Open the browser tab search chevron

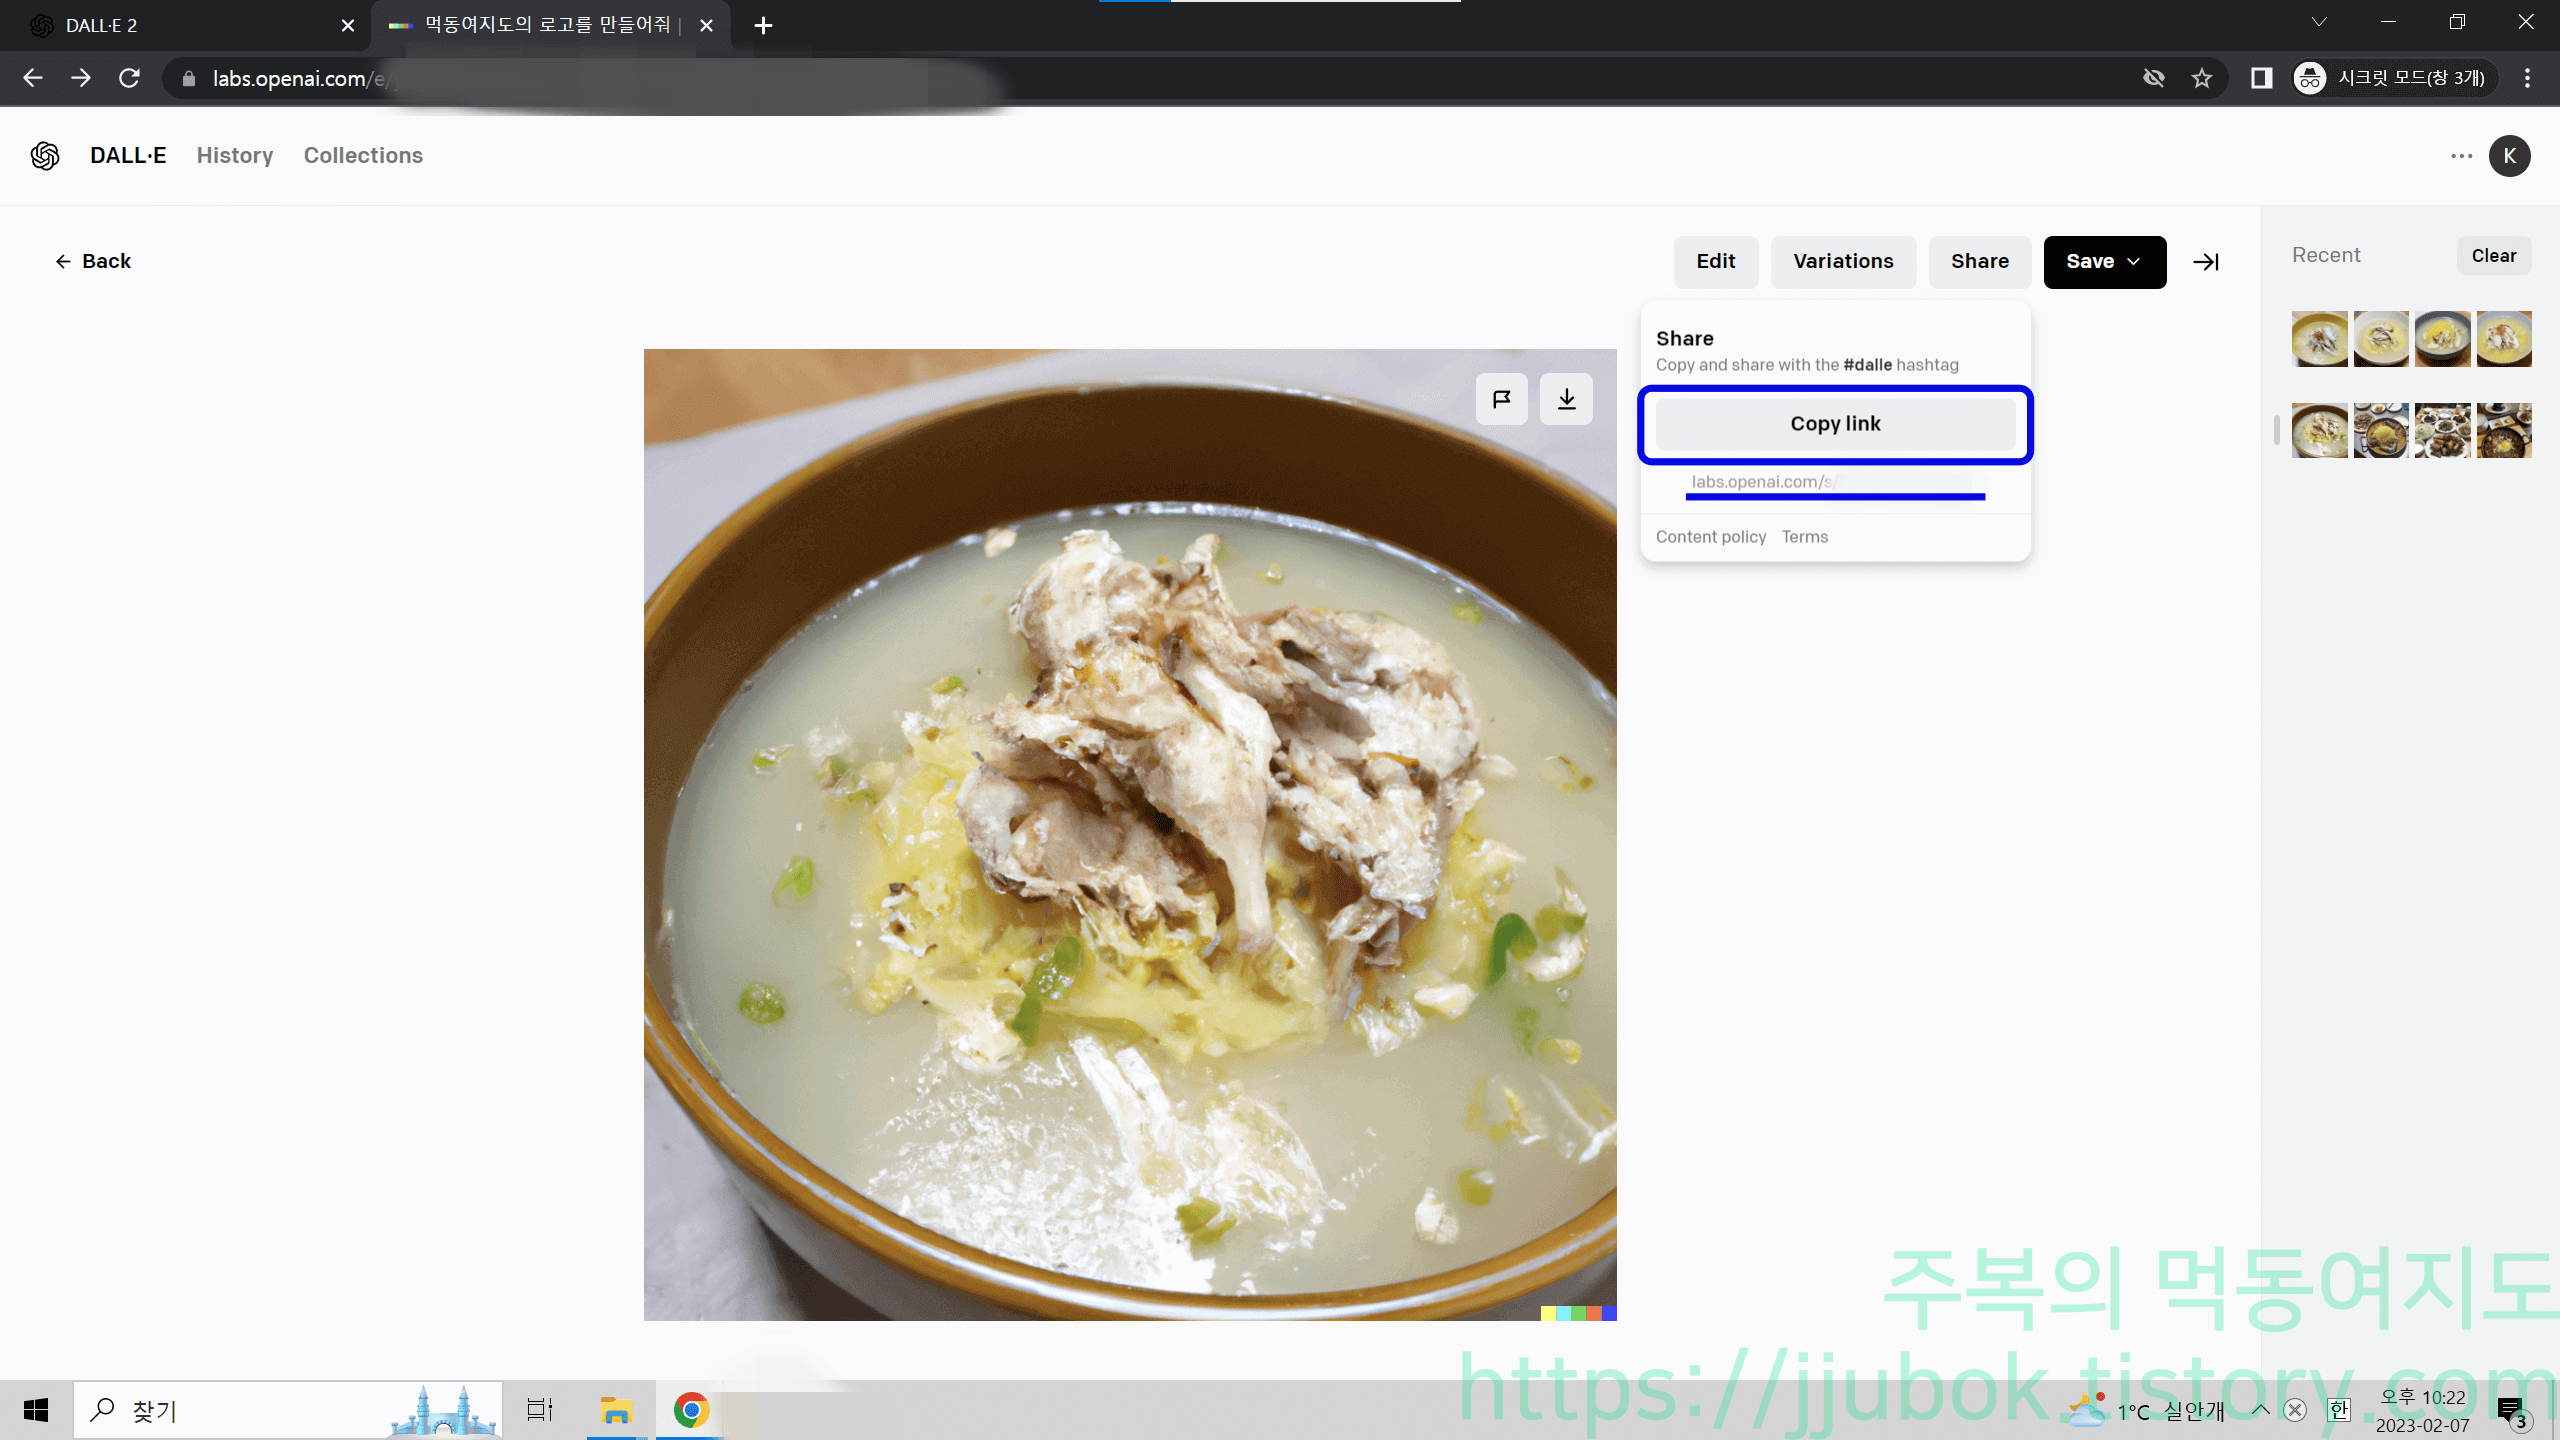2319,22
